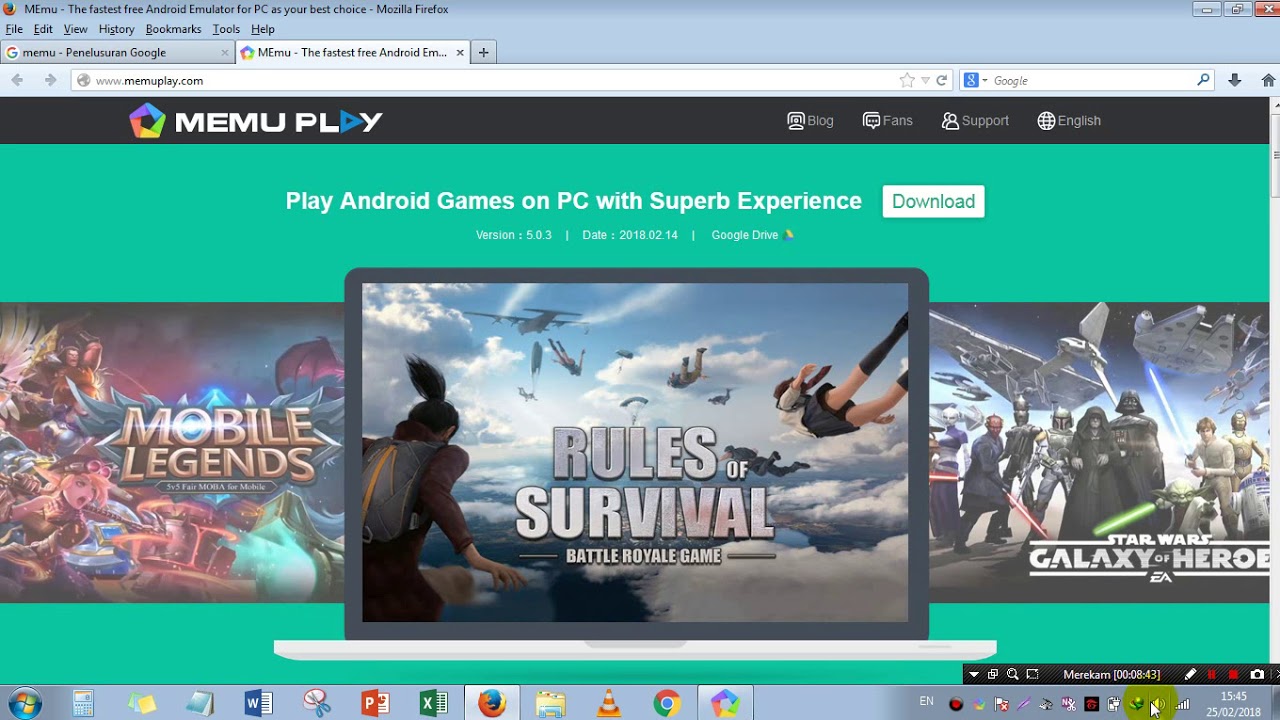Click the network signal tray icon
1280x720 pixels.
(1182, 704)
